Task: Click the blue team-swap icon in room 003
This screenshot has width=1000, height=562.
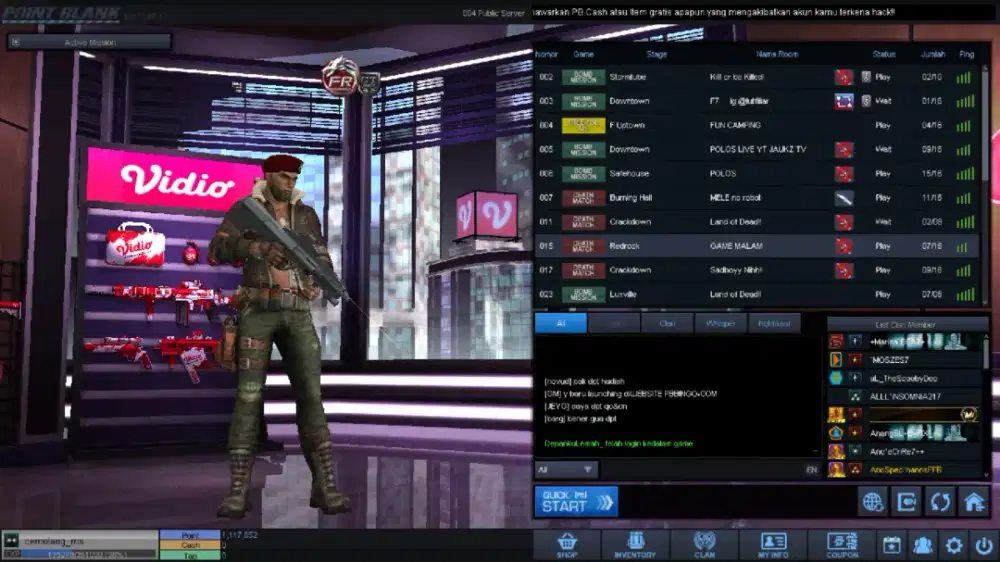Action: [x=844, y=101]
